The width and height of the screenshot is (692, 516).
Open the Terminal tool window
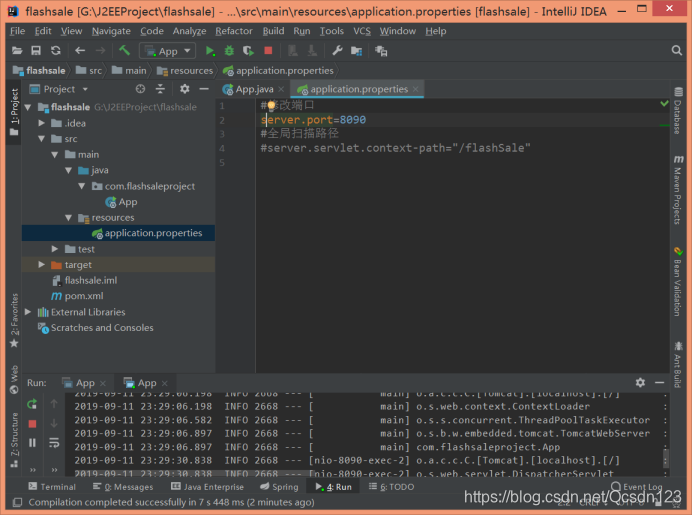point(52,487)
